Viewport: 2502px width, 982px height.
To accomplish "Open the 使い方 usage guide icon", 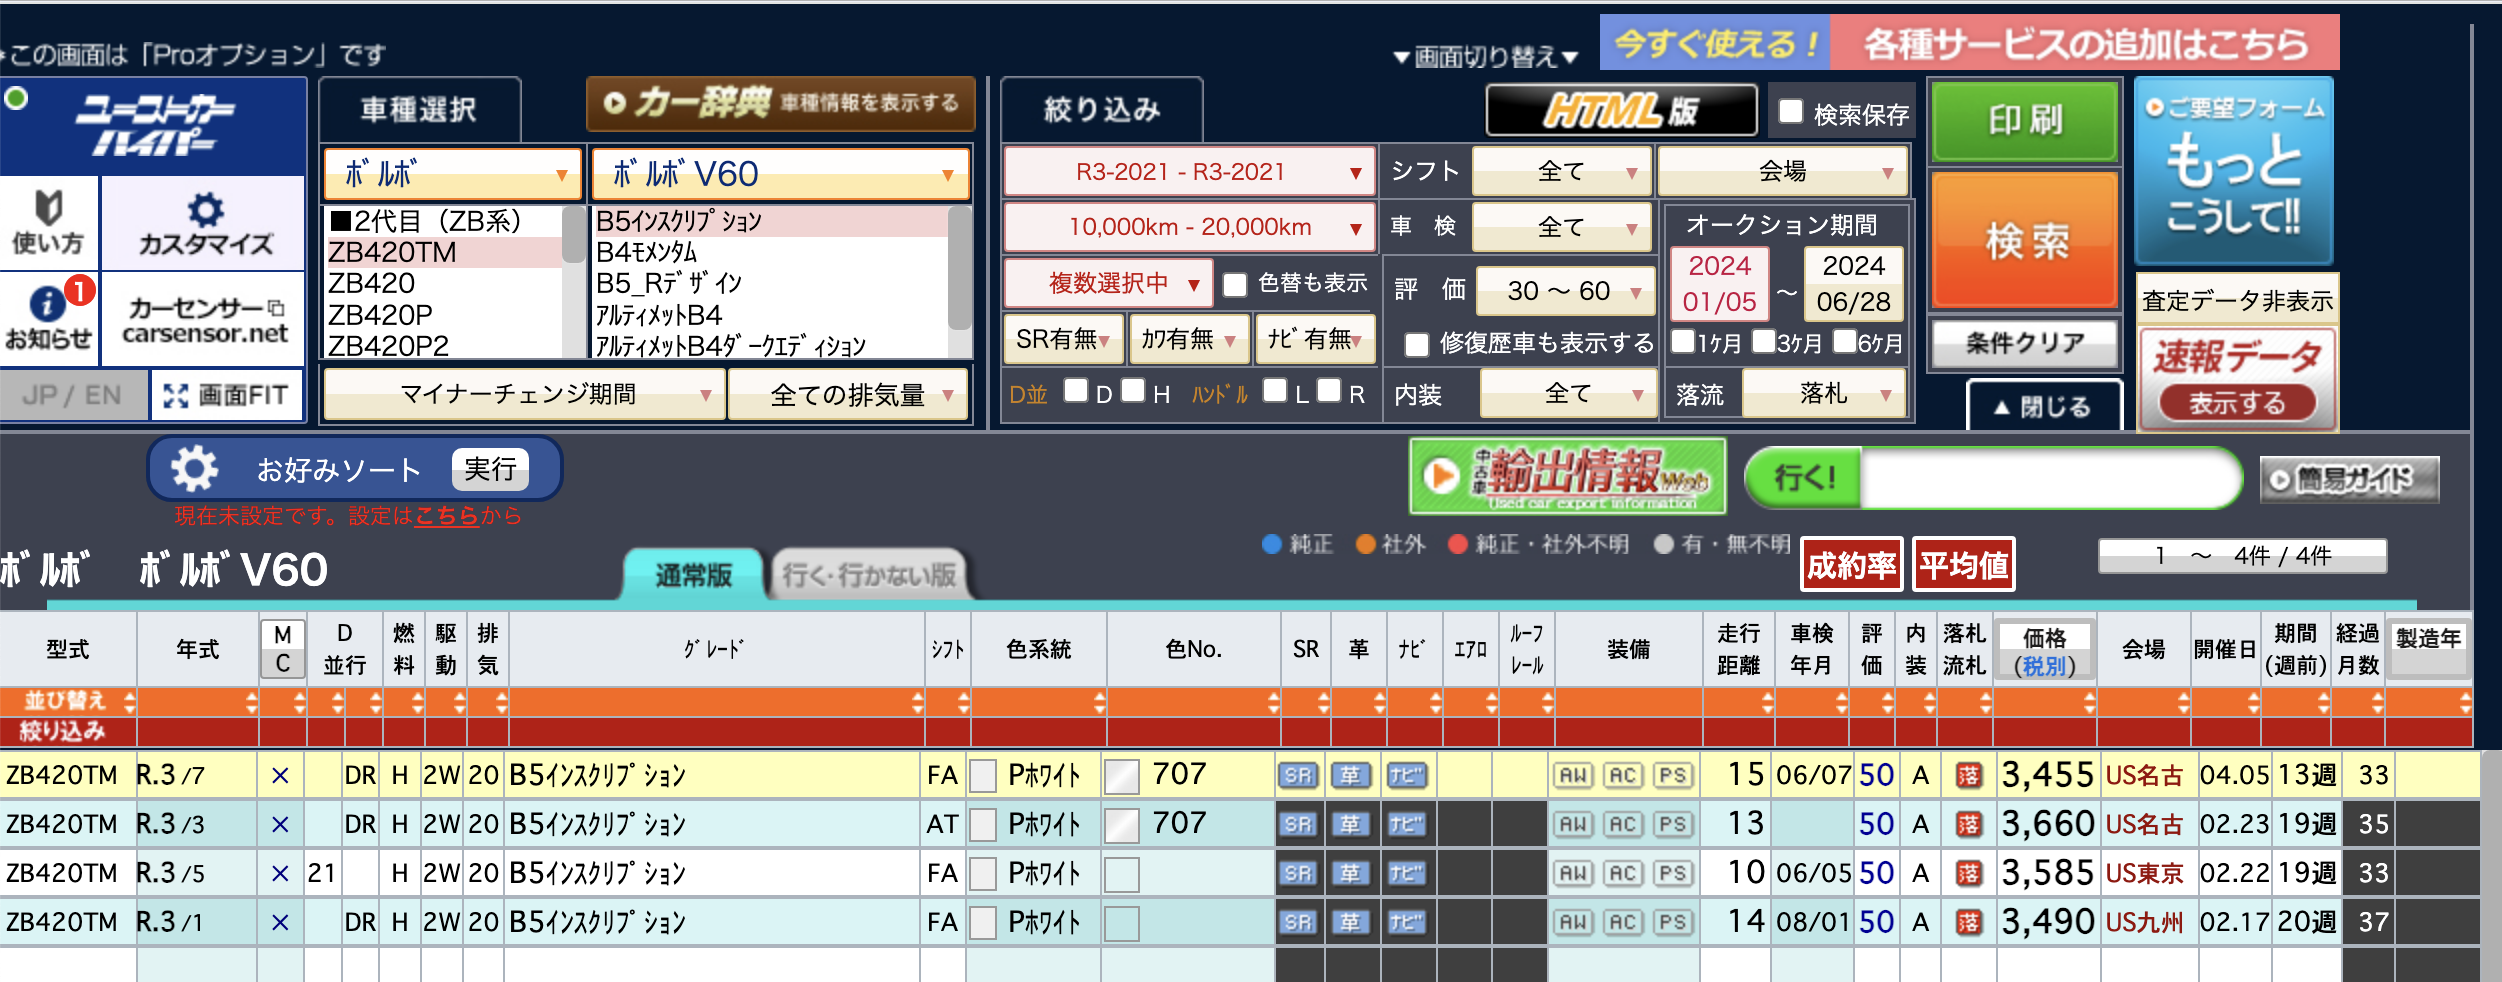I will (48, 223).
